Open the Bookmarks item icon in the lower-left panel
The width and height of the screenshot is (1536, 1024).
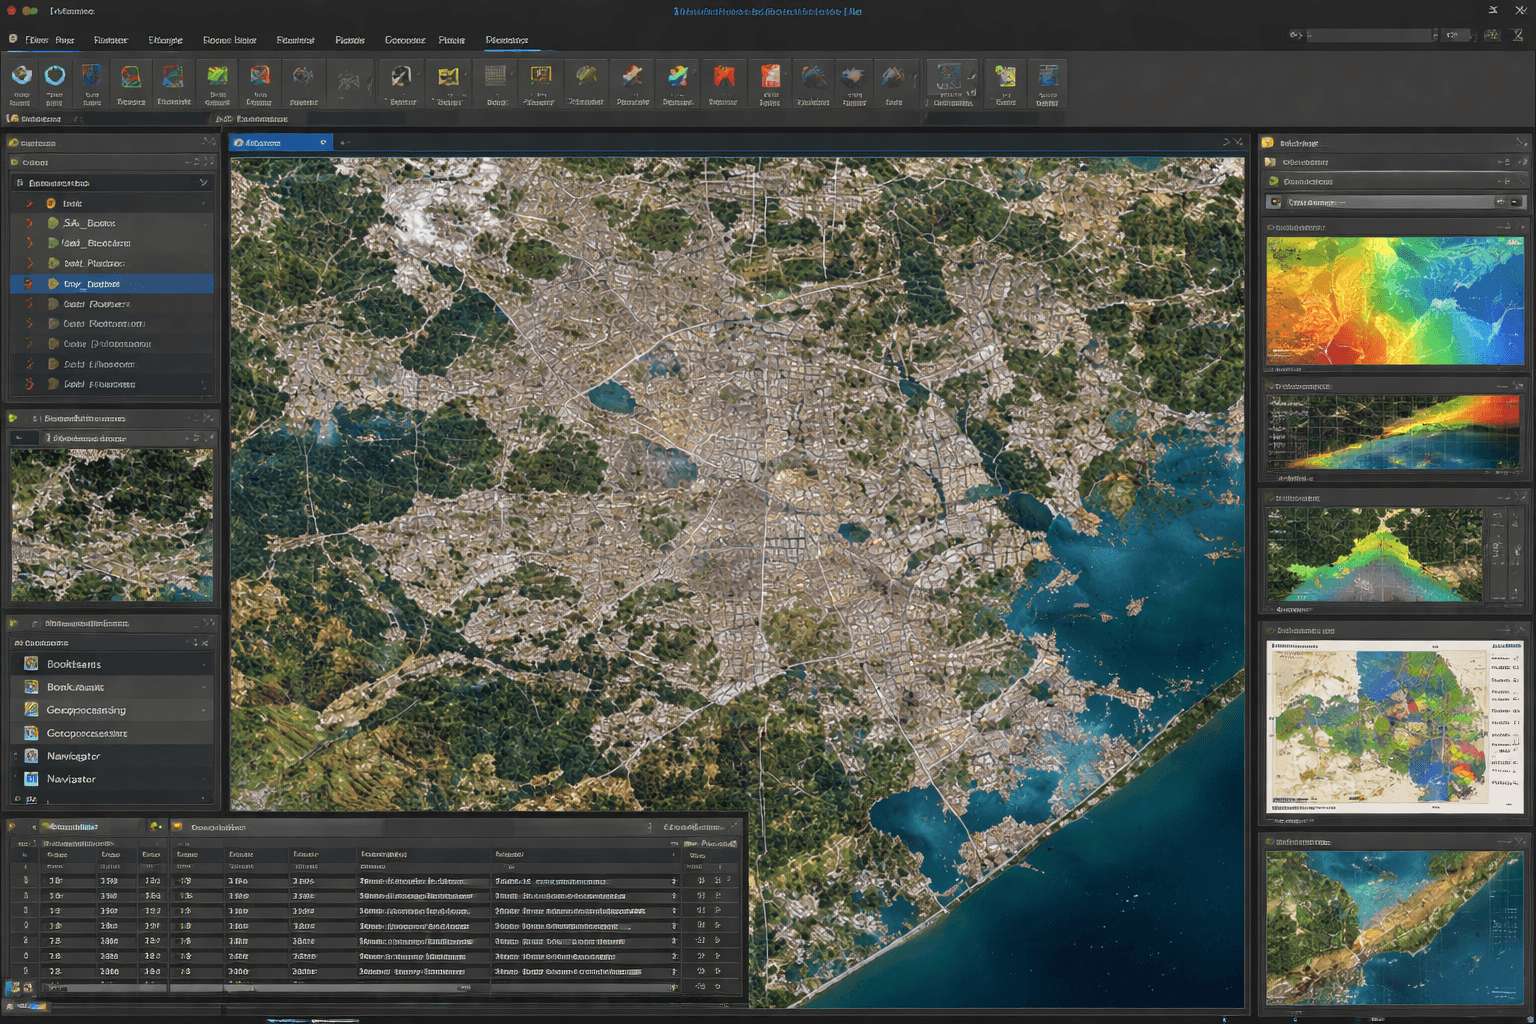click(31, 664)
